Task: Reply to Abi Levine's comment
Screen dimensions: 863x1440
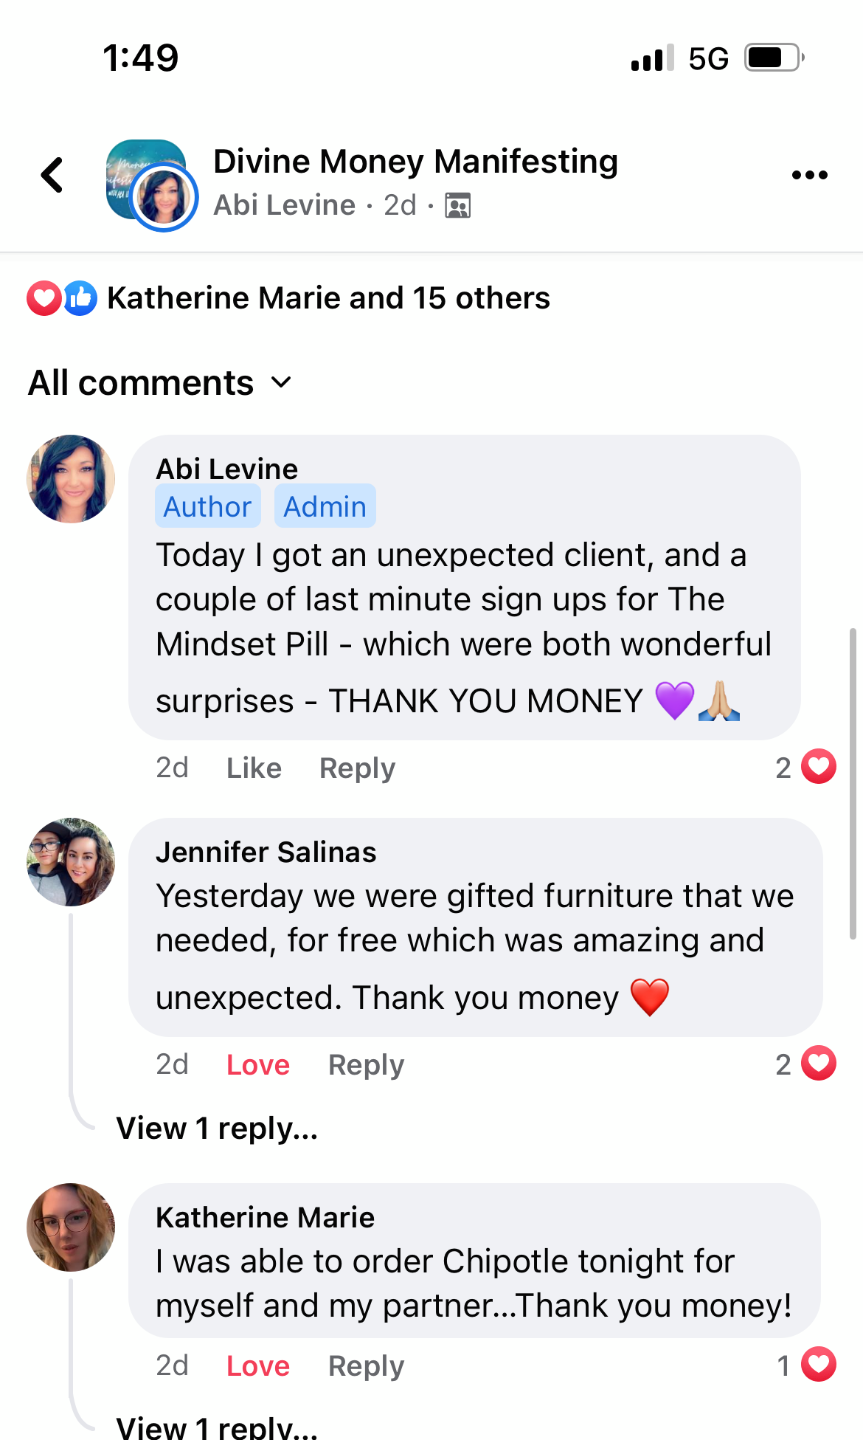Action: click(357, 768)
